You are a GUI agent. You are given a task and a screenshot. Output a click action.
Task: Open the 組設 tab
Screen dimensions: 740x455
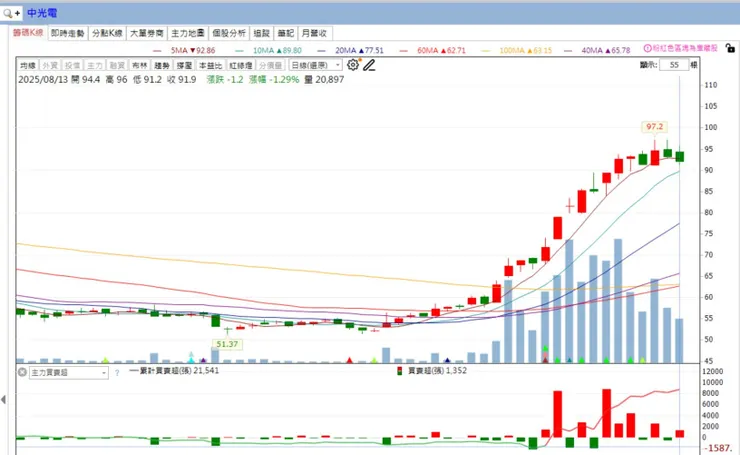(261, 33)
